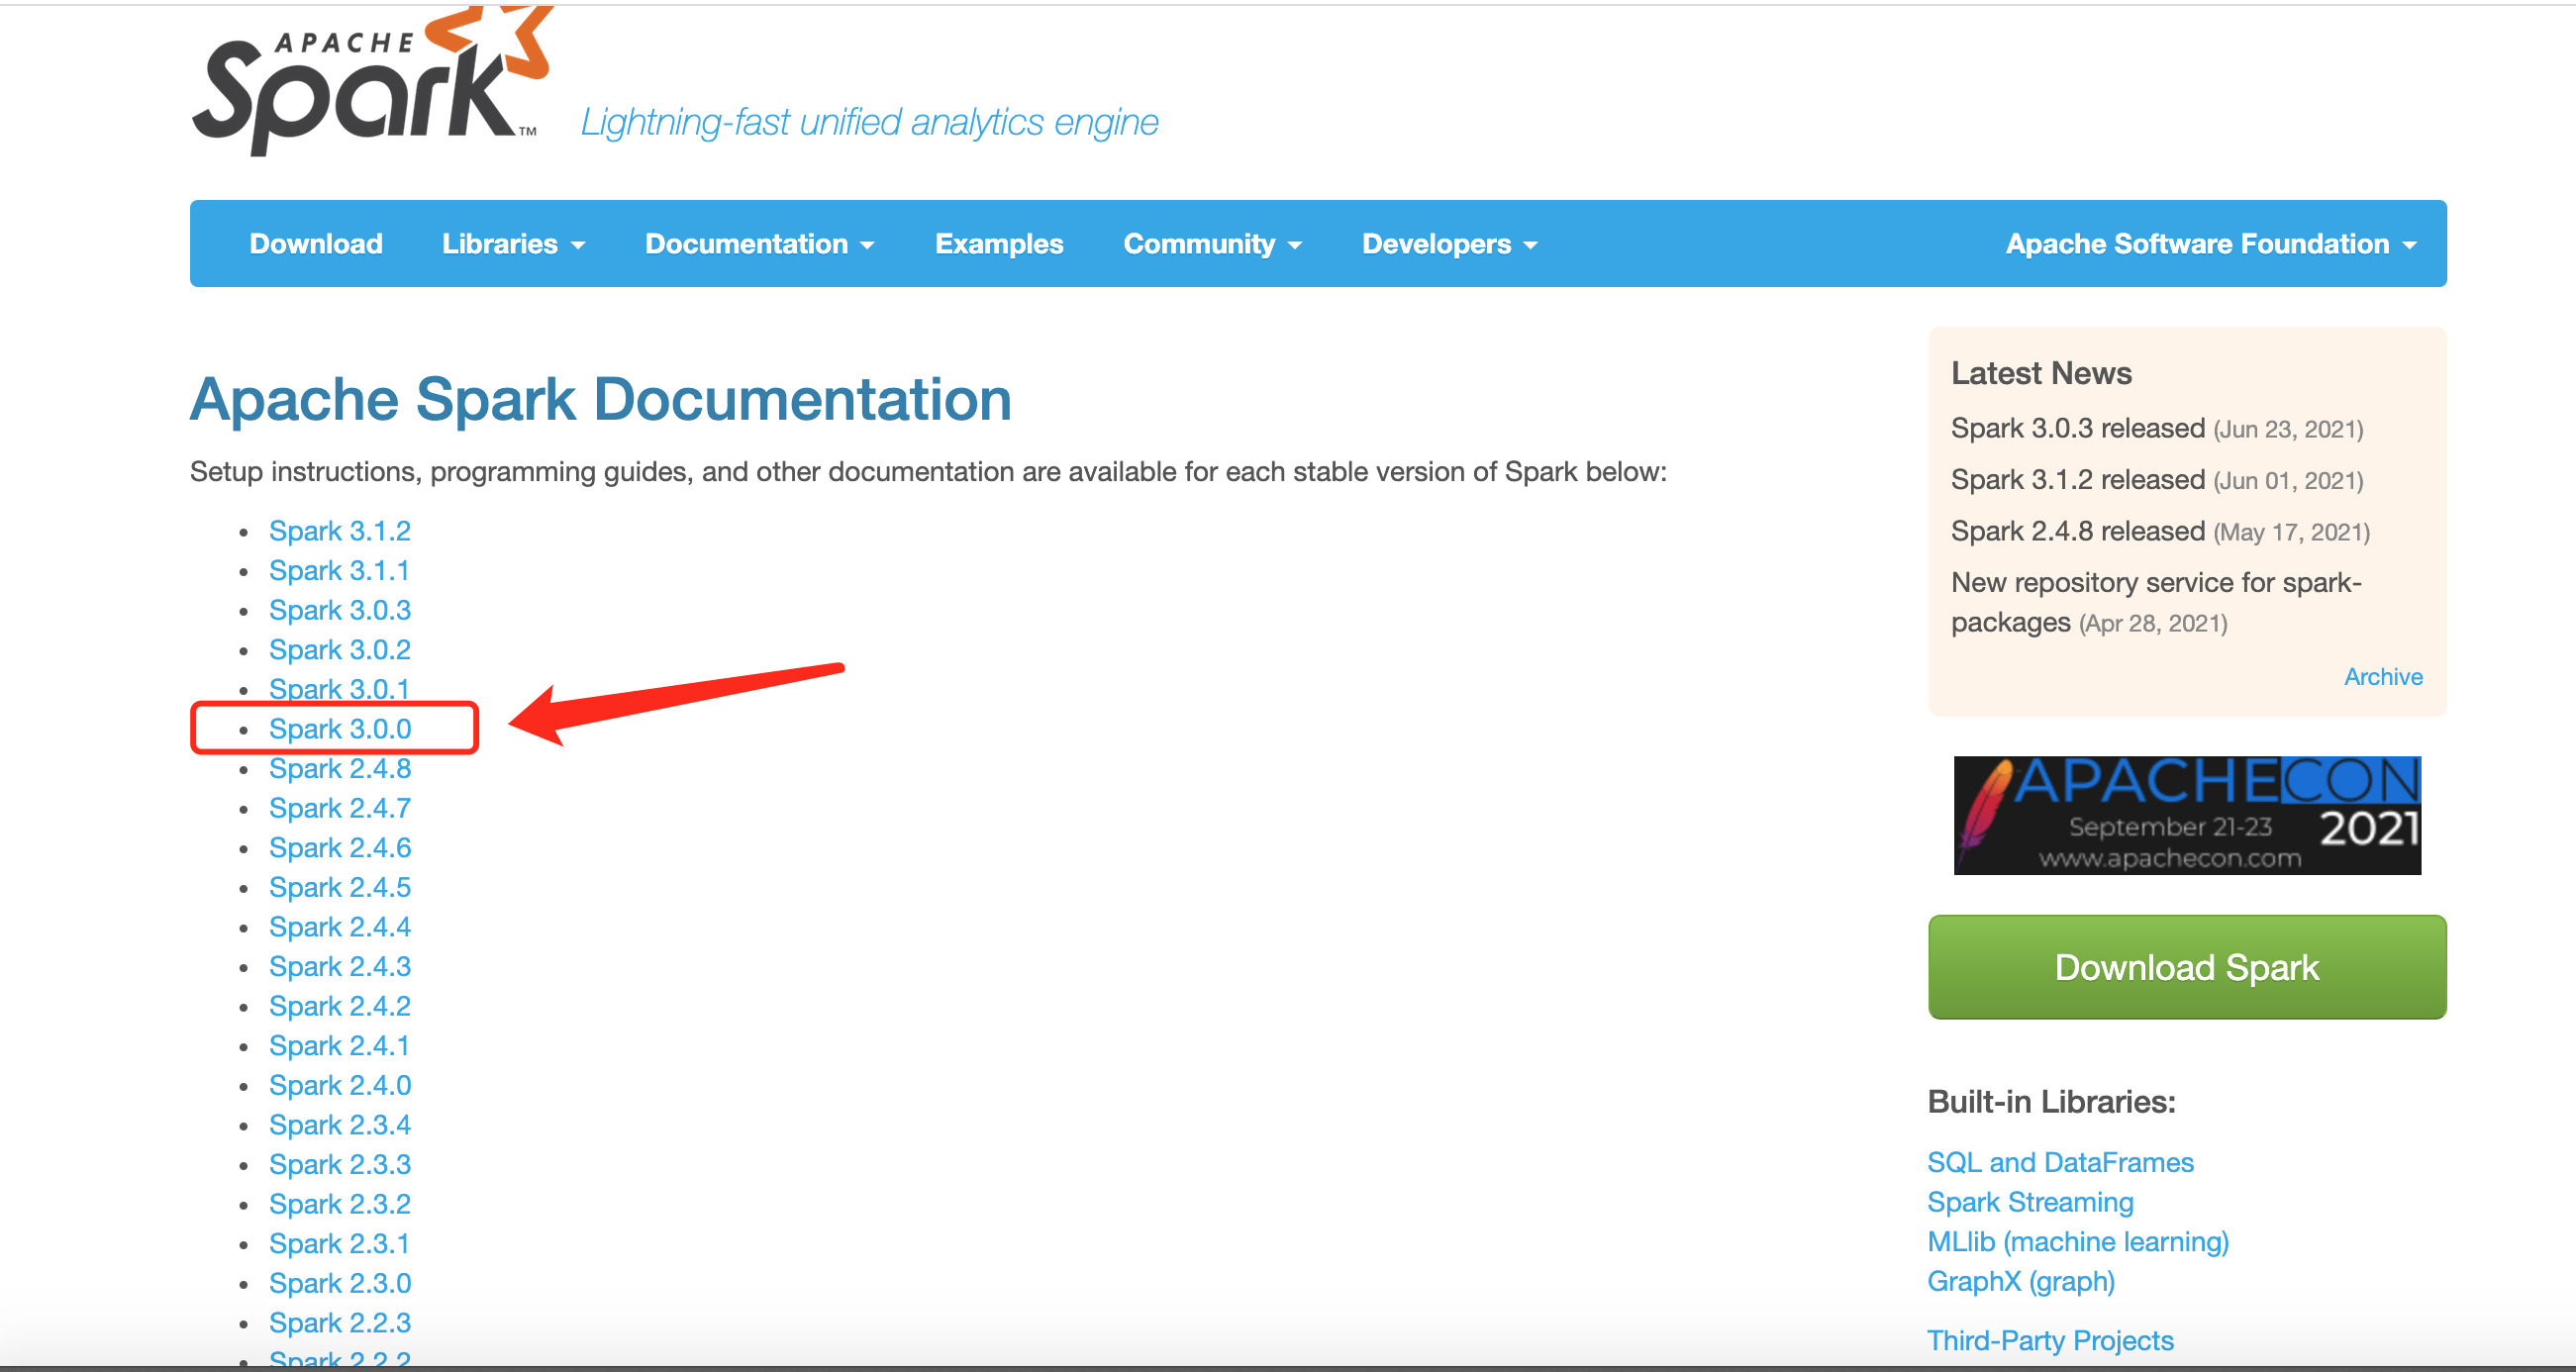Open the Community dropdown menu
Screen dimensions: 2576x1372
point(1211,244)
